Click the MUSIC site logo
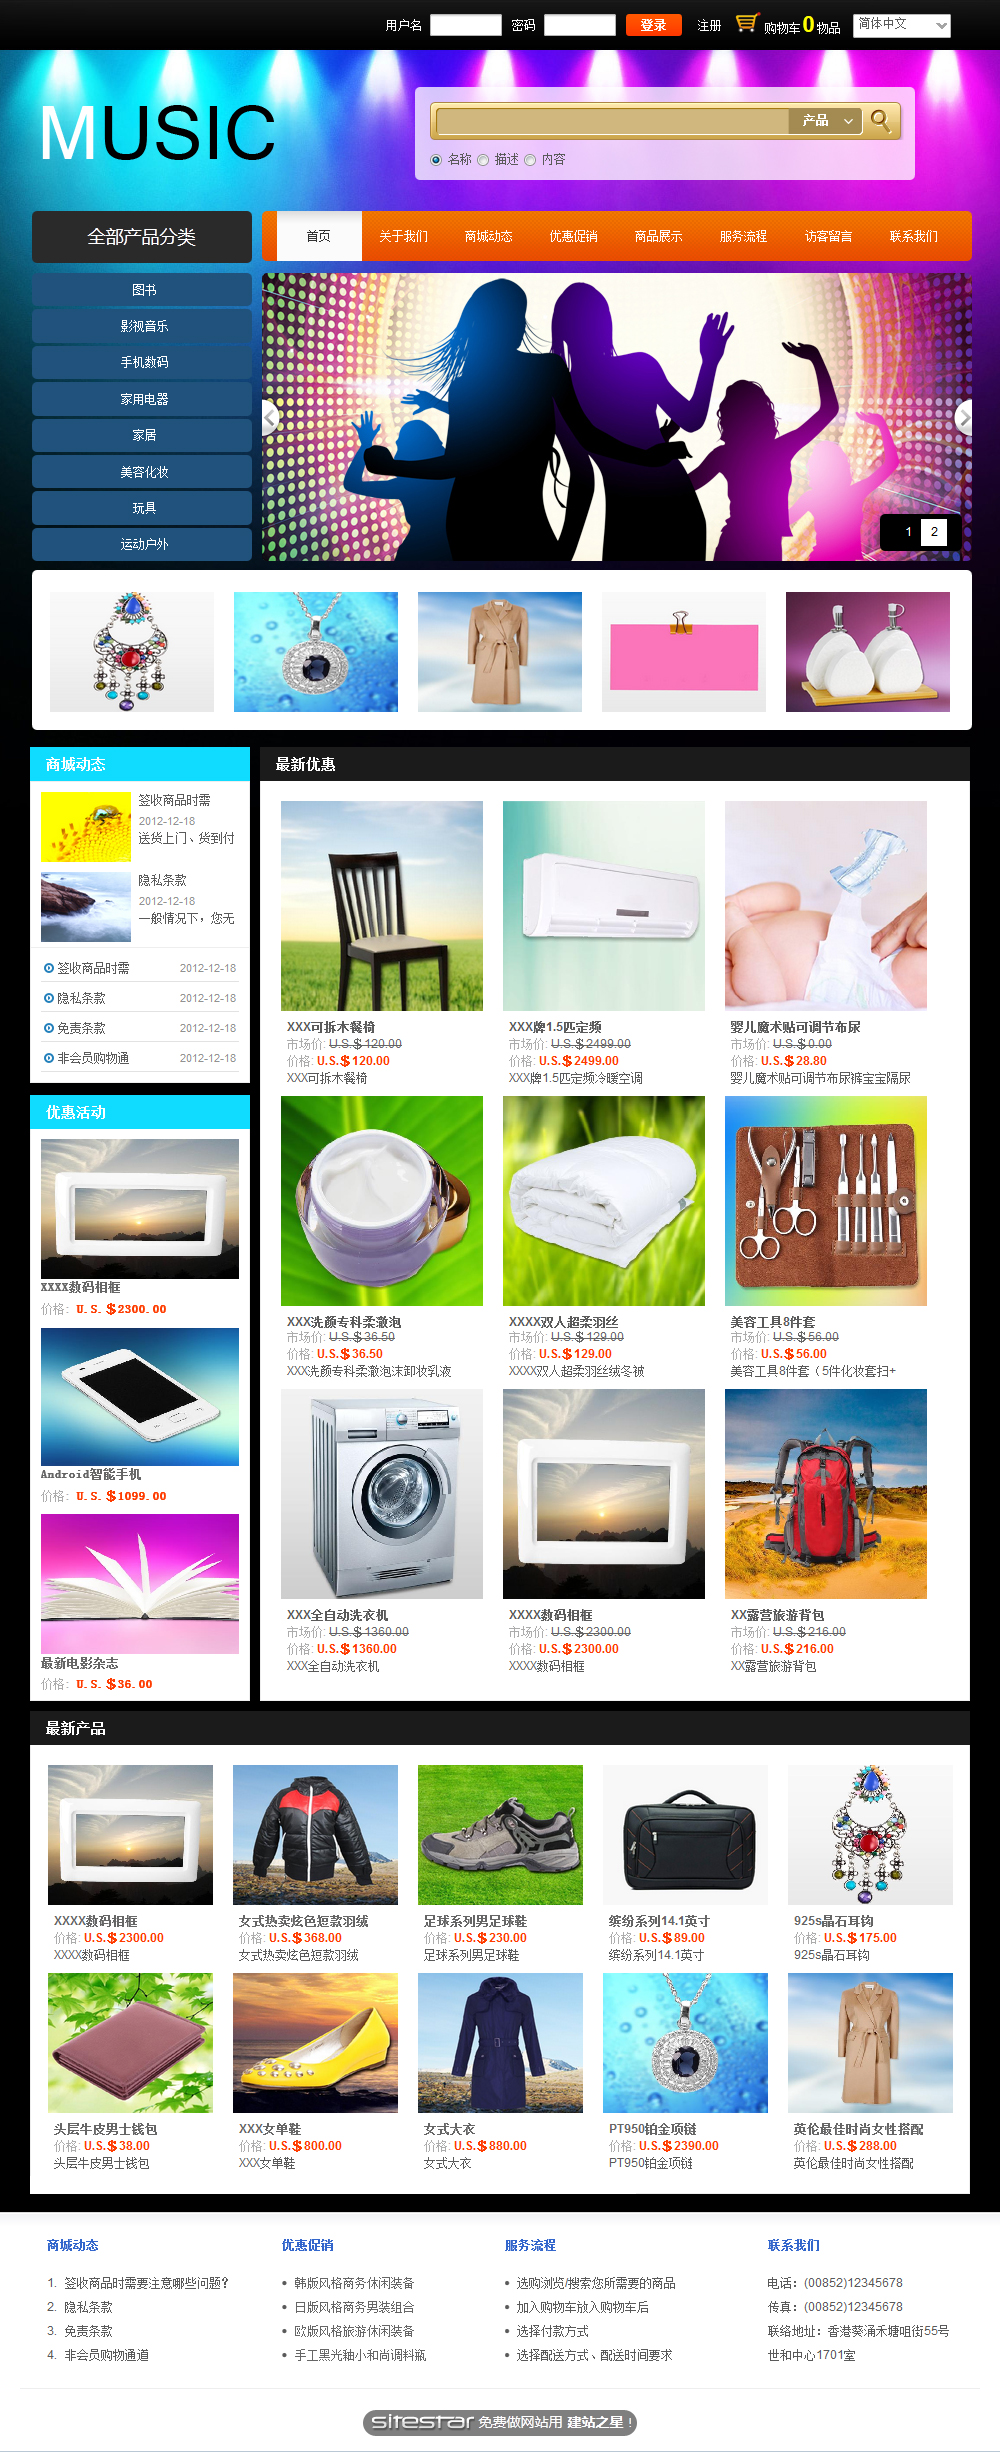Image resolution: width=1000 pixels, height=2452 pixels. tap(157, 133)
